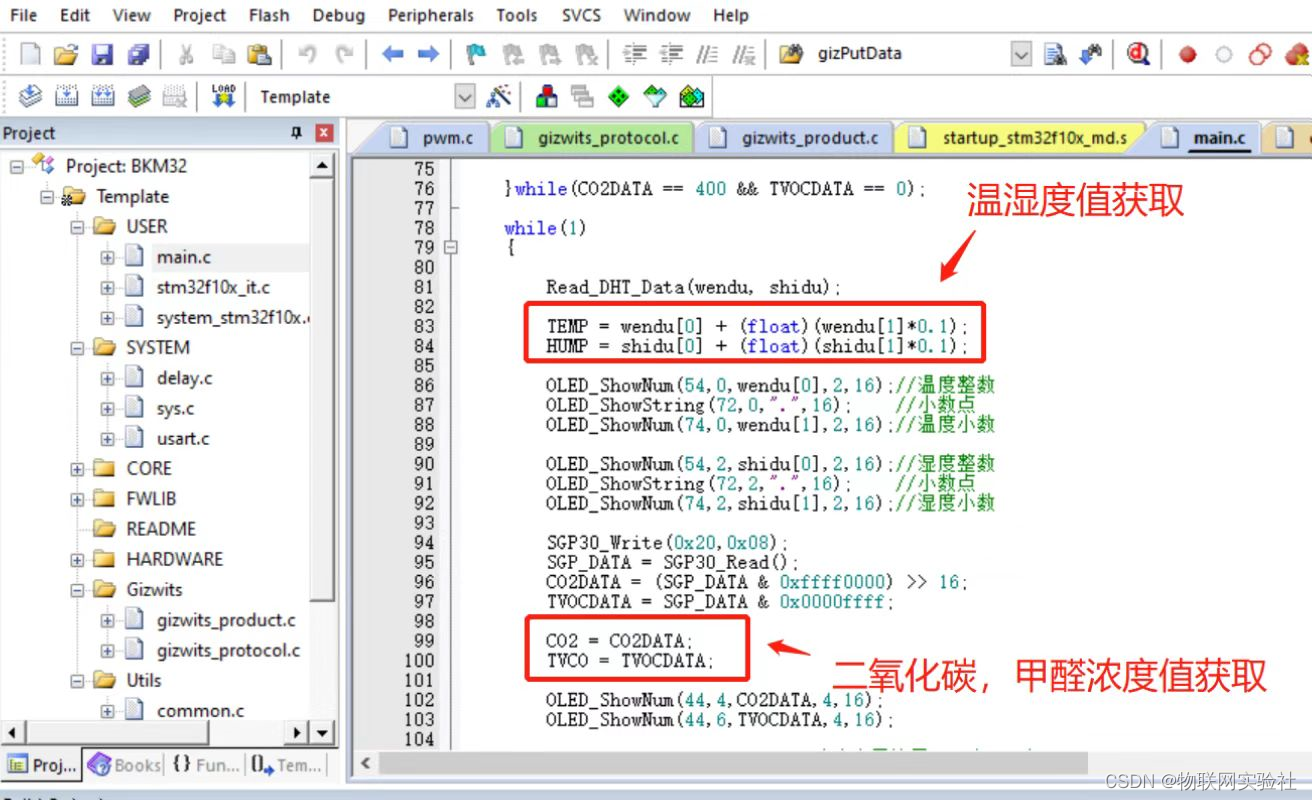Select delay.c in the project tree
The height and width of the screenshot is (800, 1312).
point(184,378)
